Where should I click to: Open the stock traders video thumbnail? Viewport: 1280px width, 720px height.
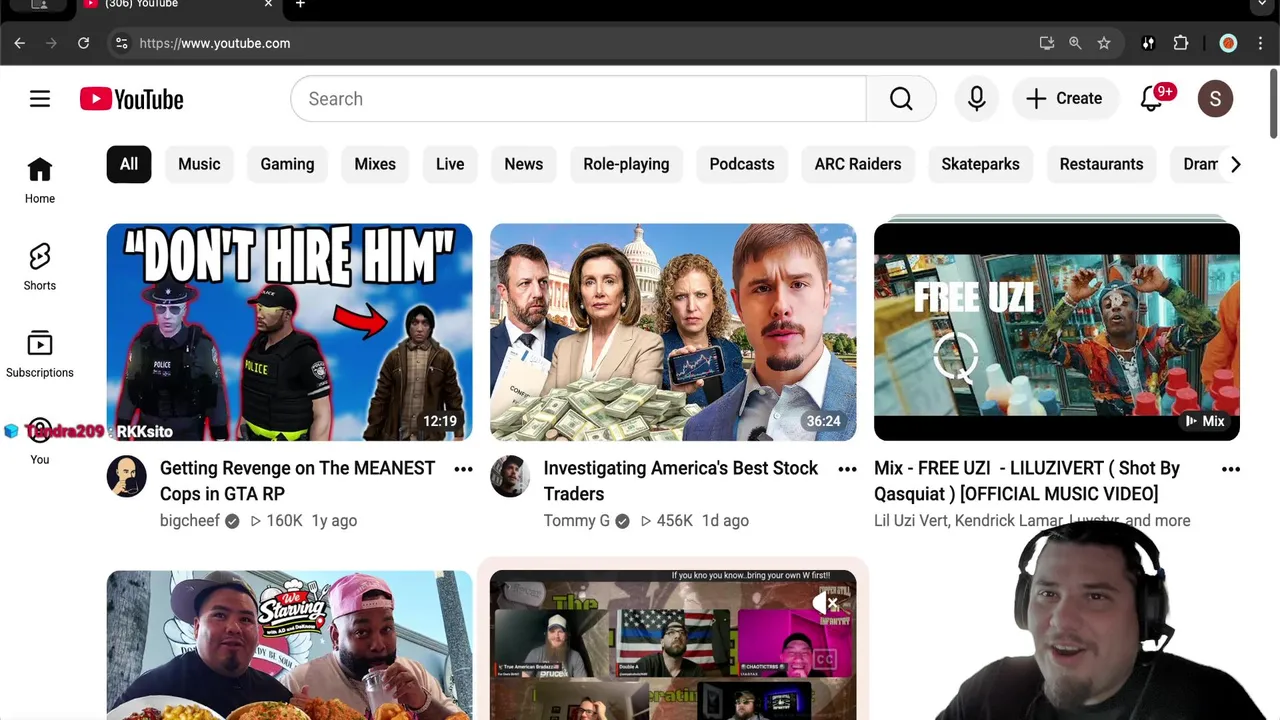pyautogui.click(x=673, y=332)
